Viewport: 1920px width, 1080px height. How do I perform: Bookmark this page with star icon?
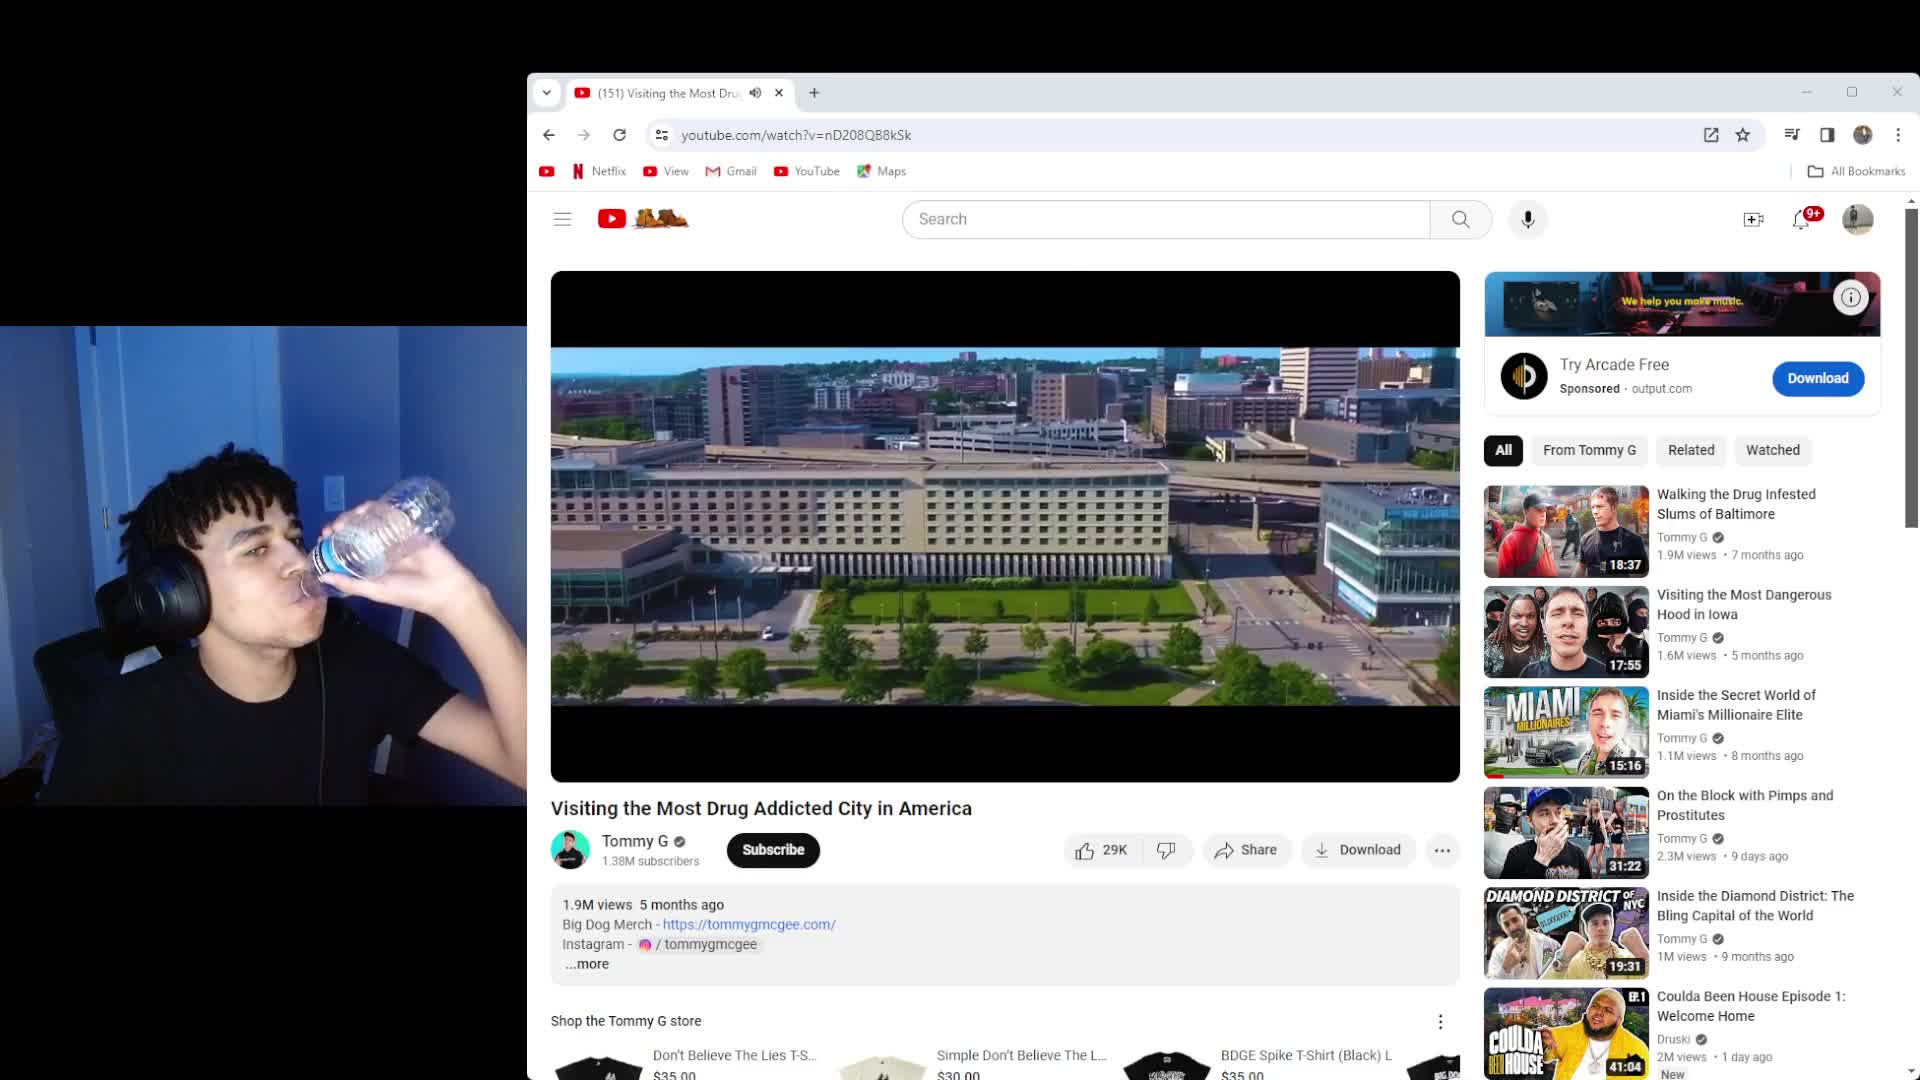[x=1743, y=135]
